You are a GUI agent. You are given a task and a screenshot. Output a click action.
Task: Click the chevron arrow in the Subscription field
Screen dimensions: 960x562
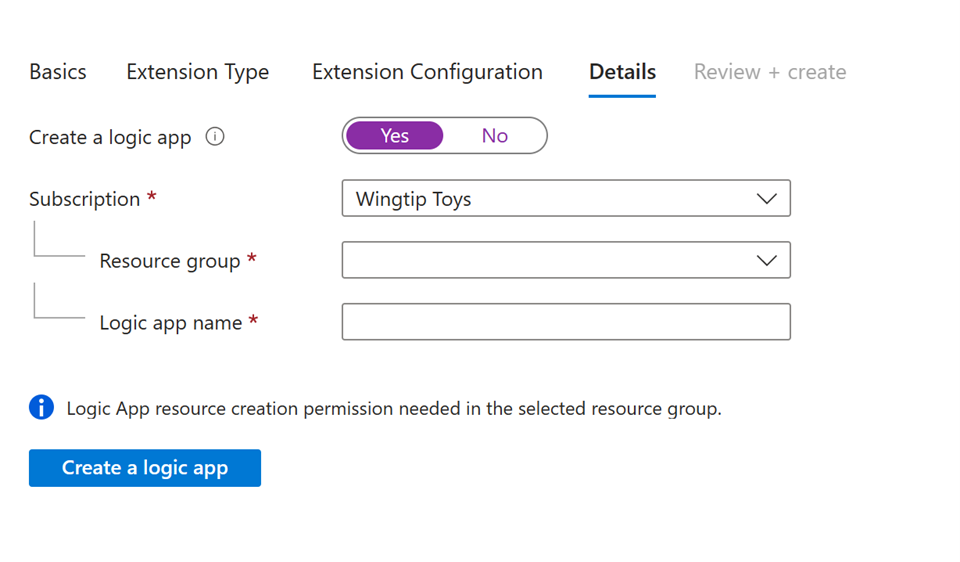[x=766, y=199]
